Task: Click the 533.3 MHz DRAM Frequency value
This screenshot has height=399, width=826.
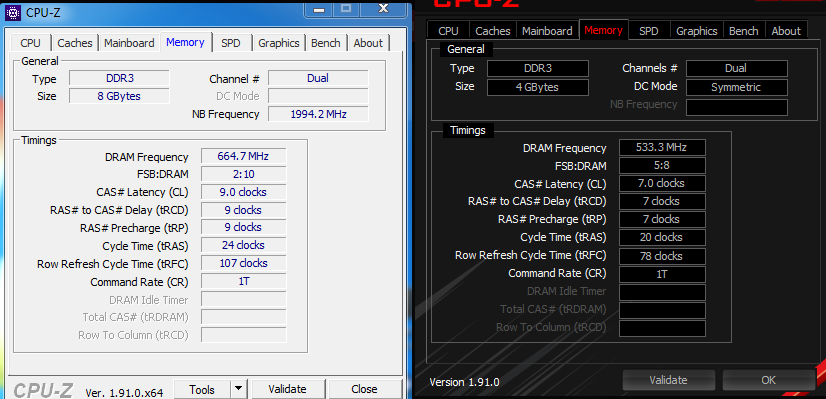Action: [662, 148]
